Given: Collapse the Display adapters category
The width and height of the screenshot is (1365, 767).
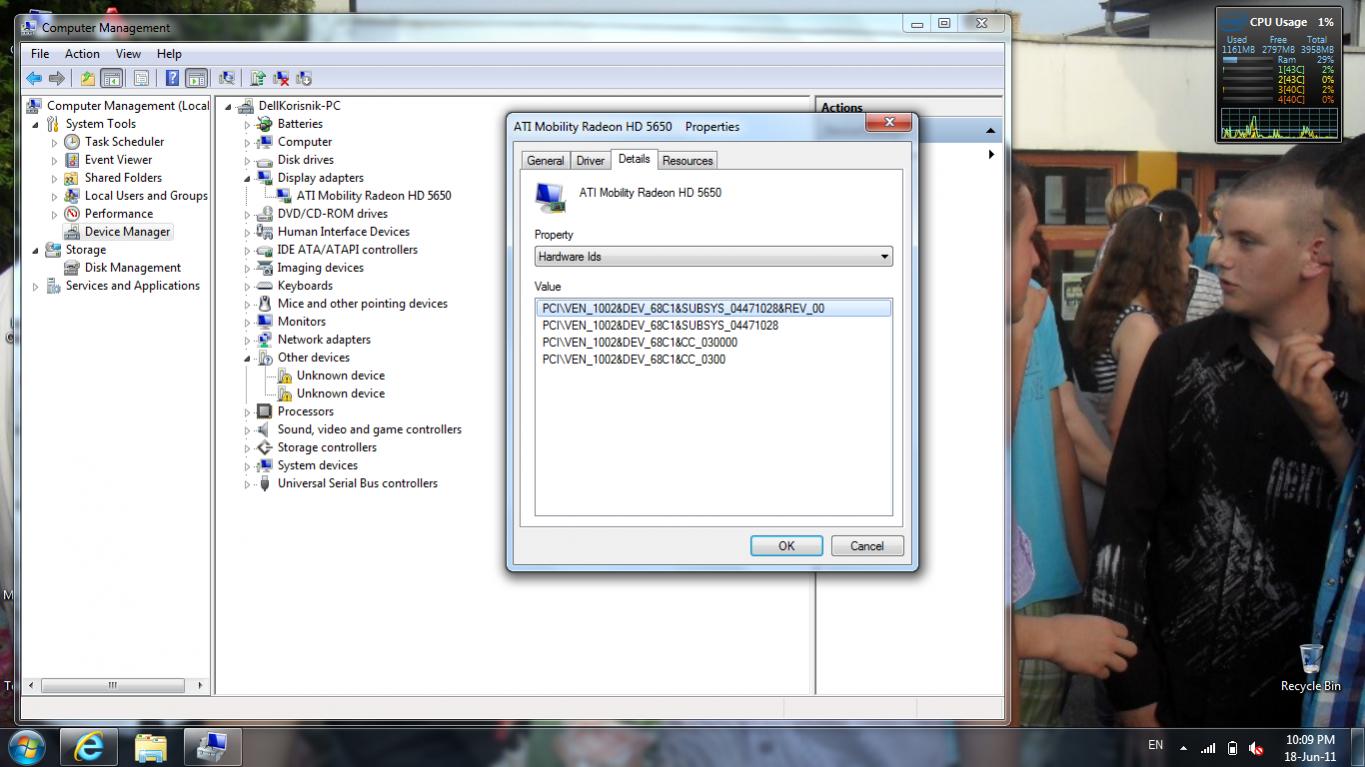Looking at the screenshot, I should point(247,179).
